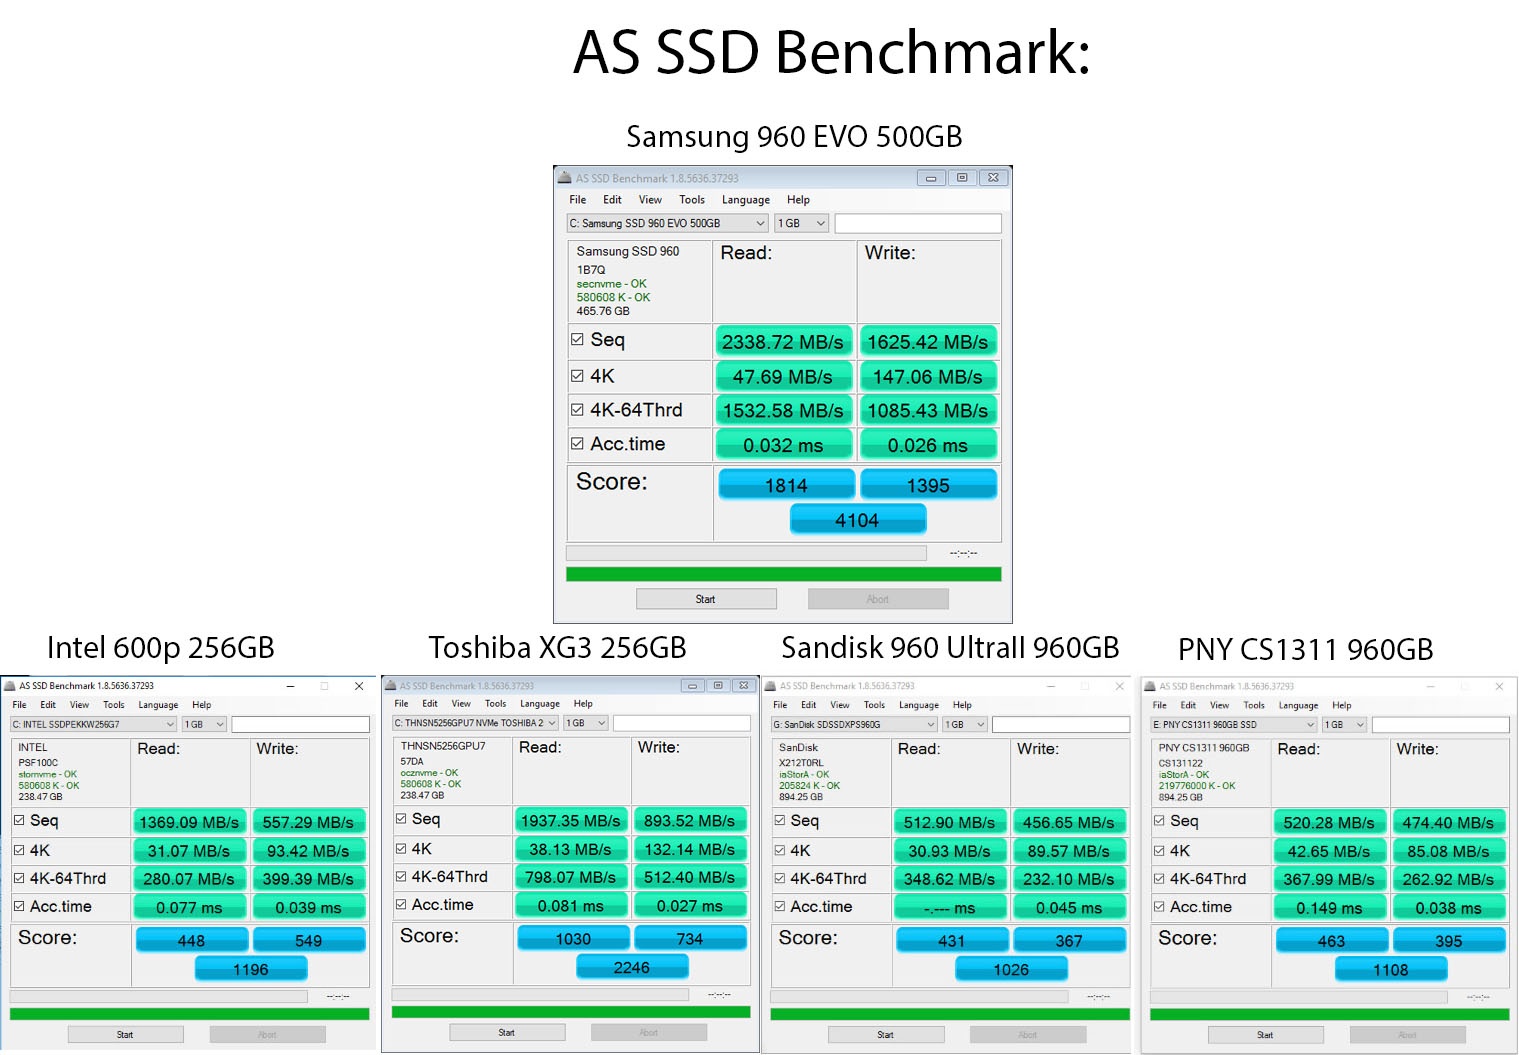Toggle Seq checkbox in the SanDisk window

(x=780, y=820)
